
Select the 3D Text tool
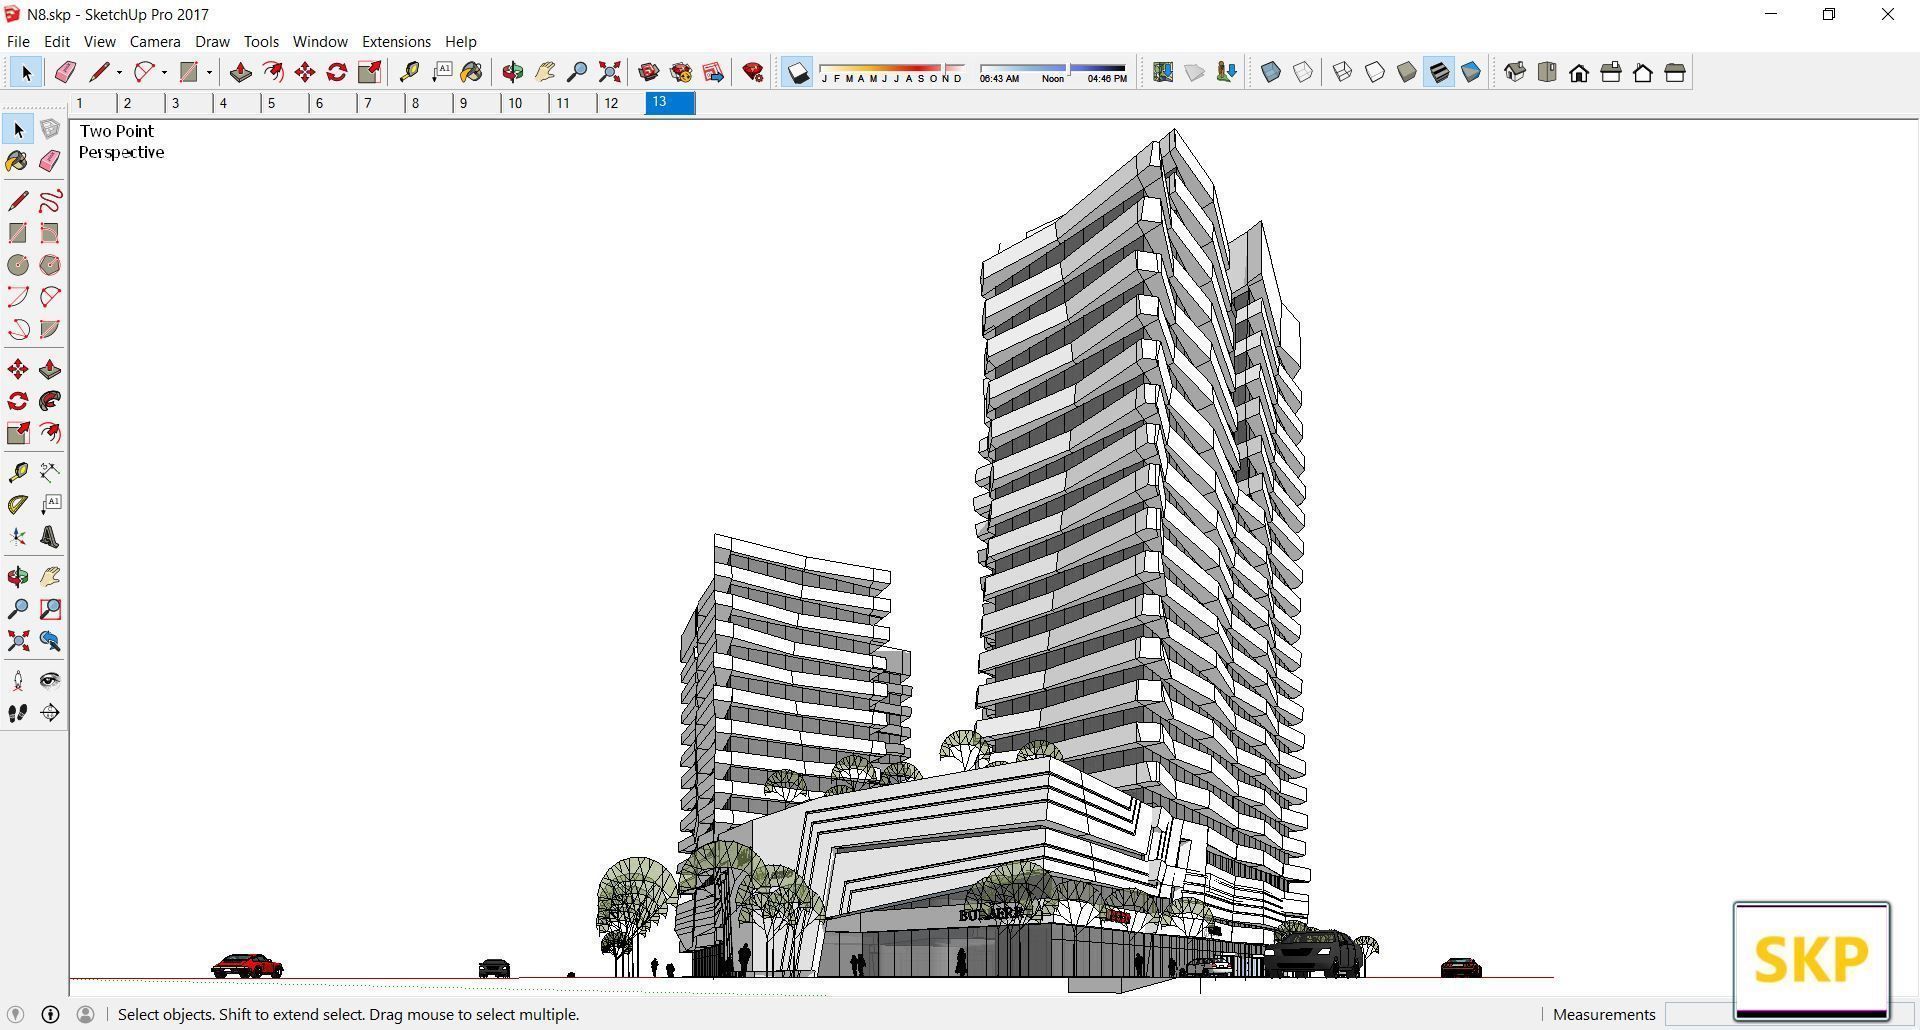click(50, 537)
